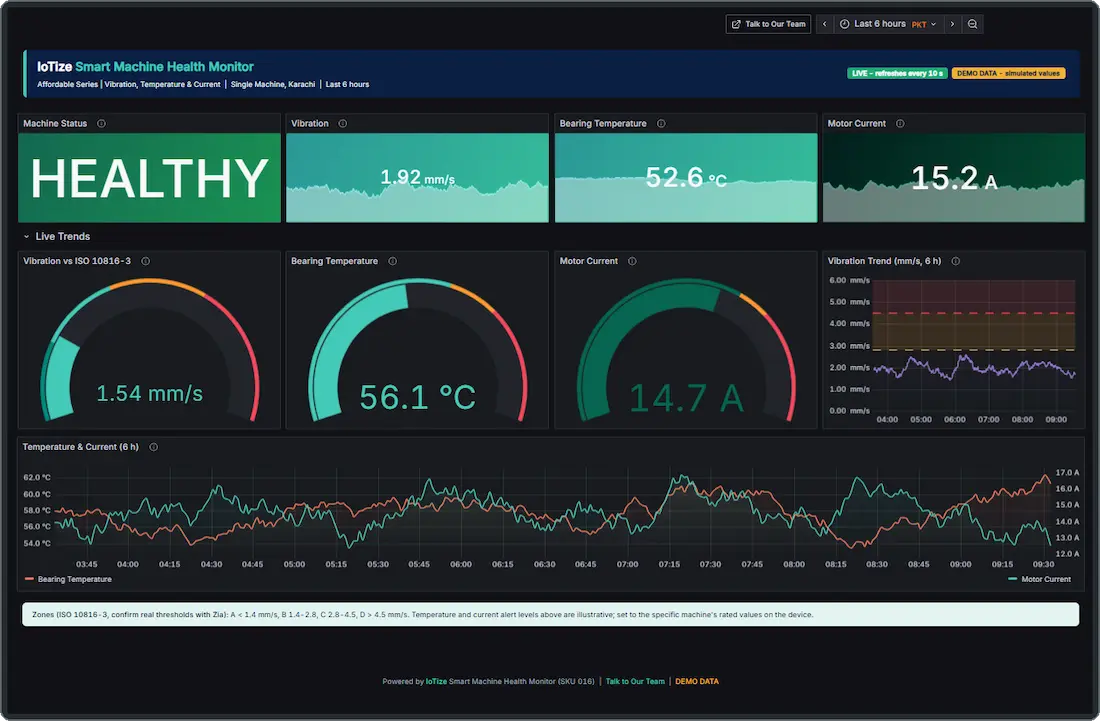Click the footer DEMO DATA link

(697, 681)
